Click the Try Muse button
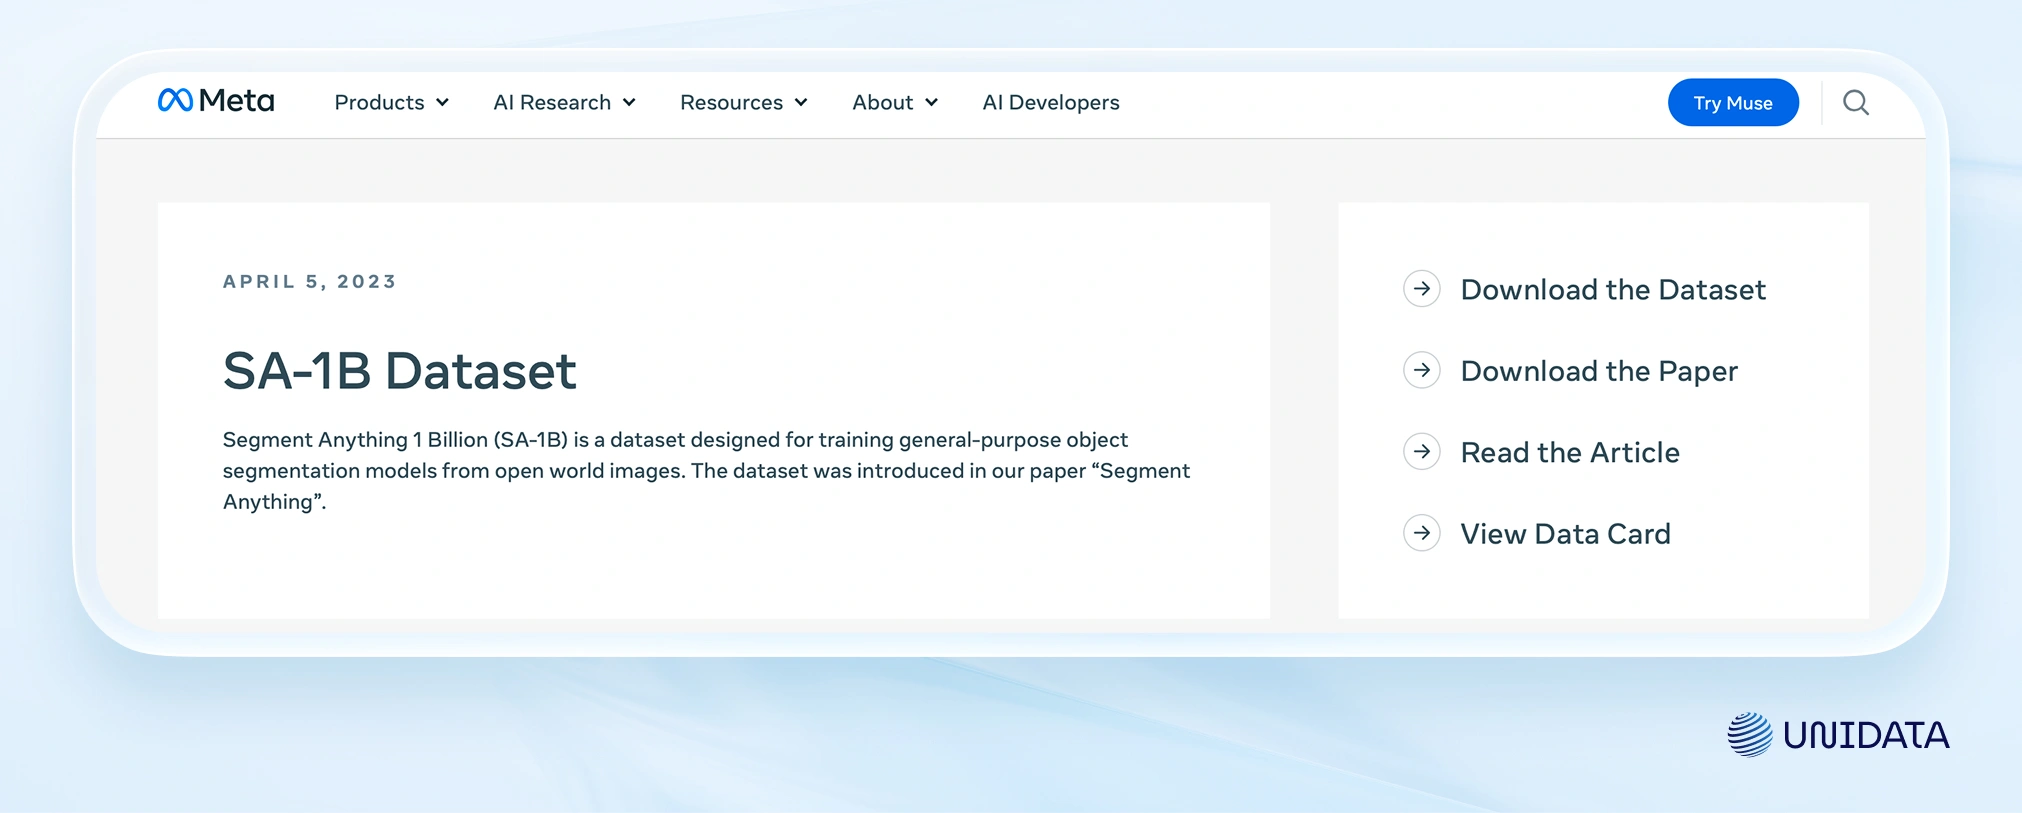2022x813 pixels. tap(1733, 103)
